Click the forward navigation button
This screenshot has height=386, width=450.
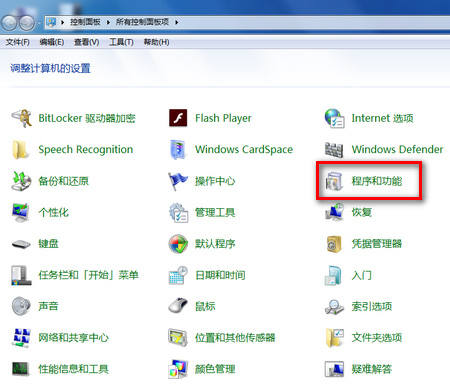point(27,23)
